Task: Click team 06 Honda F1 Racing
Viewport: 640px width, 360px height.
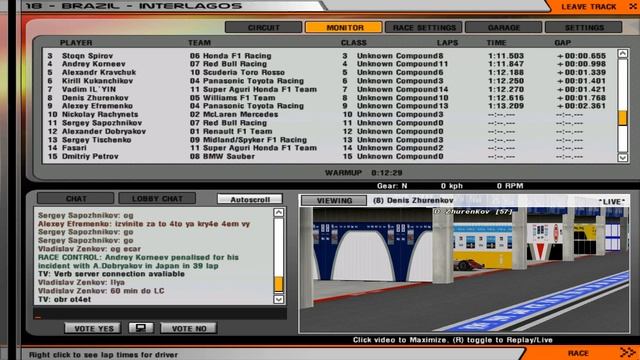Action: tap(231, 56)
